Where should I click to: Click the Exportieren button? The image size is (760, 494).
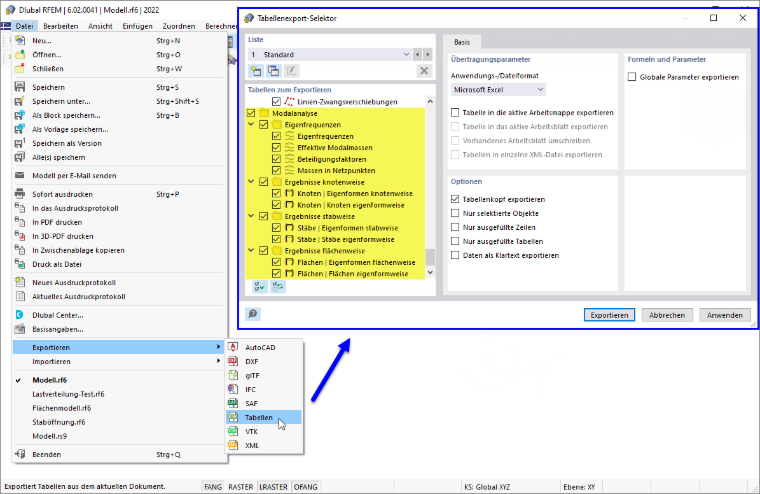(x=609, y=315)
